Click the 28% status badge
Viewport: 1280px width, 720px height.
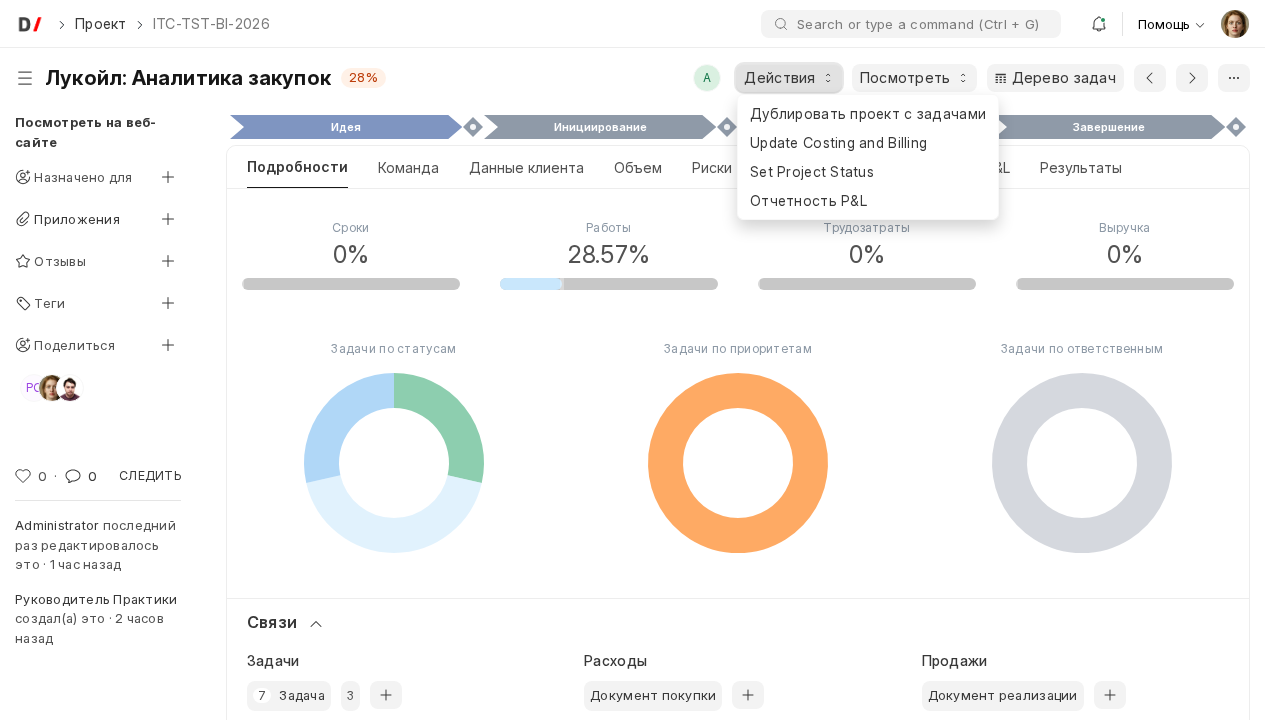pos(363,78)
